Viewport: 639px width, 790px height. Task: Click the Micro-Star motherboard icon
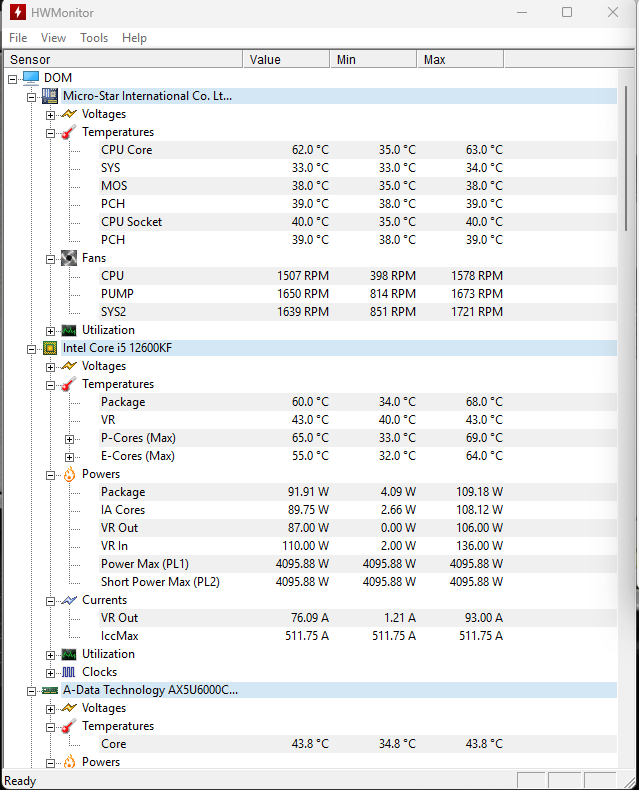point(50,96)
